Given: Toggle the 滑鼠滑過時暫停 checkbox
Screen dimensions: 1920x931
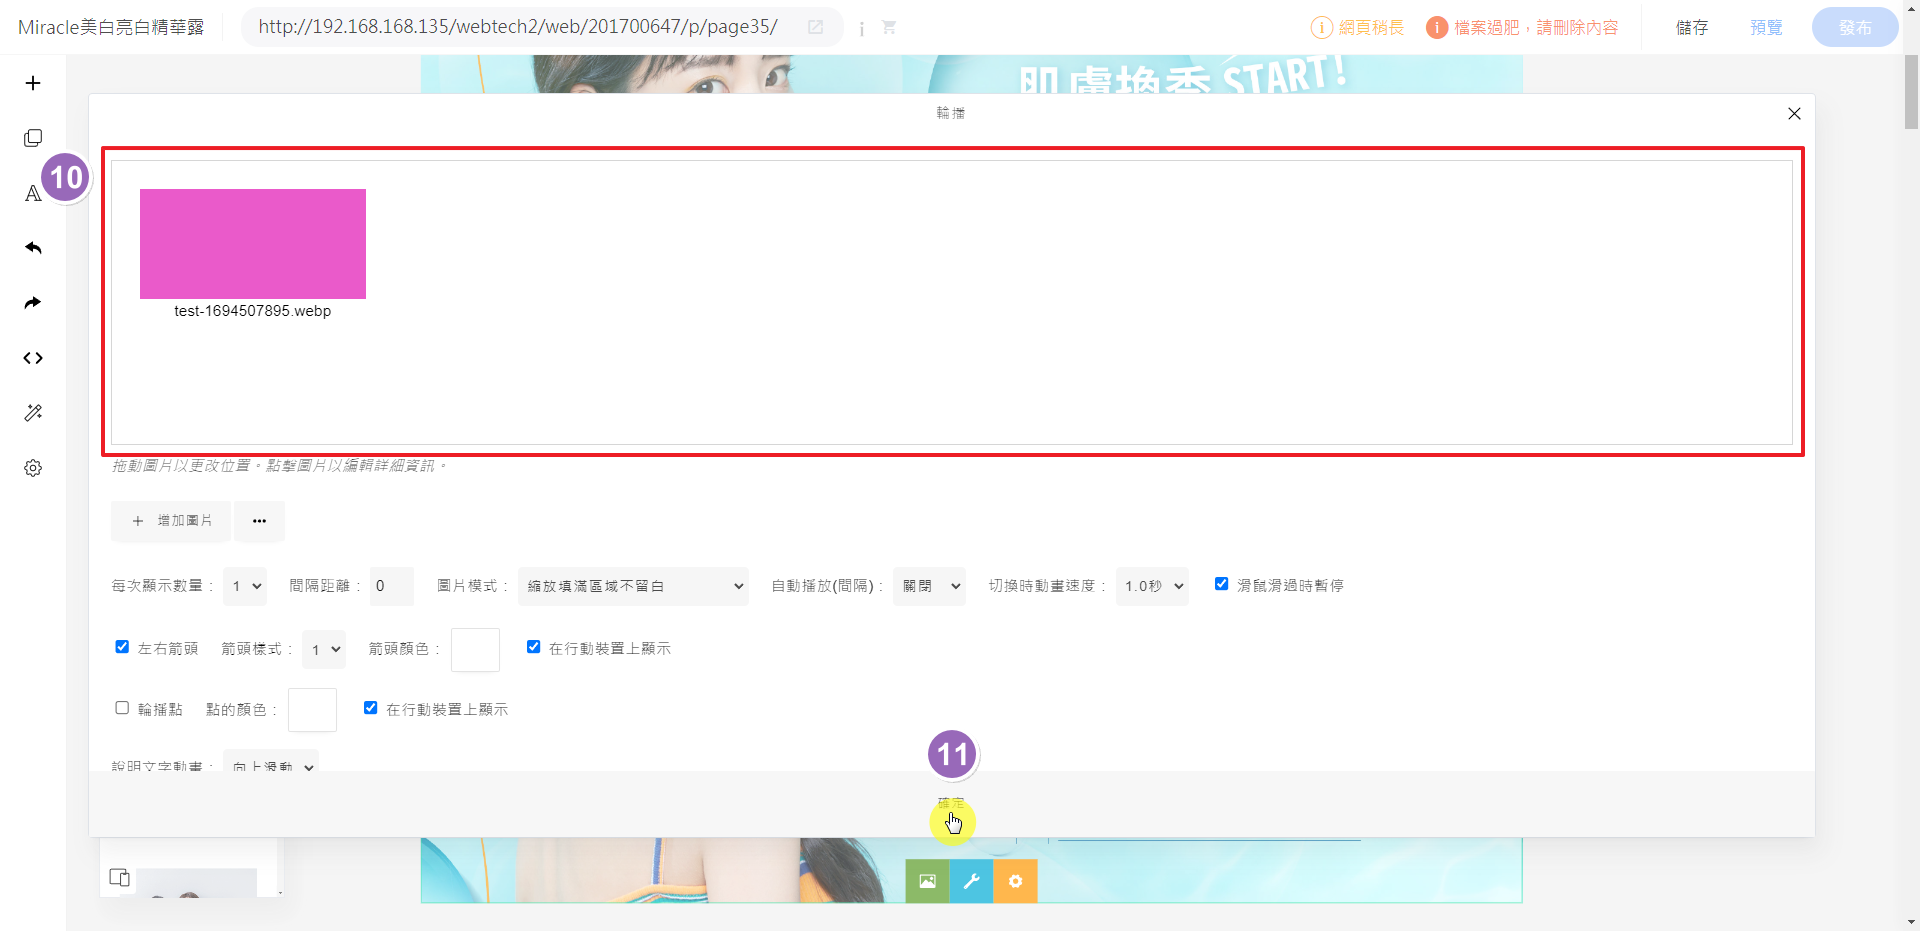Looking at the screenshot, I should point(1221,584).
